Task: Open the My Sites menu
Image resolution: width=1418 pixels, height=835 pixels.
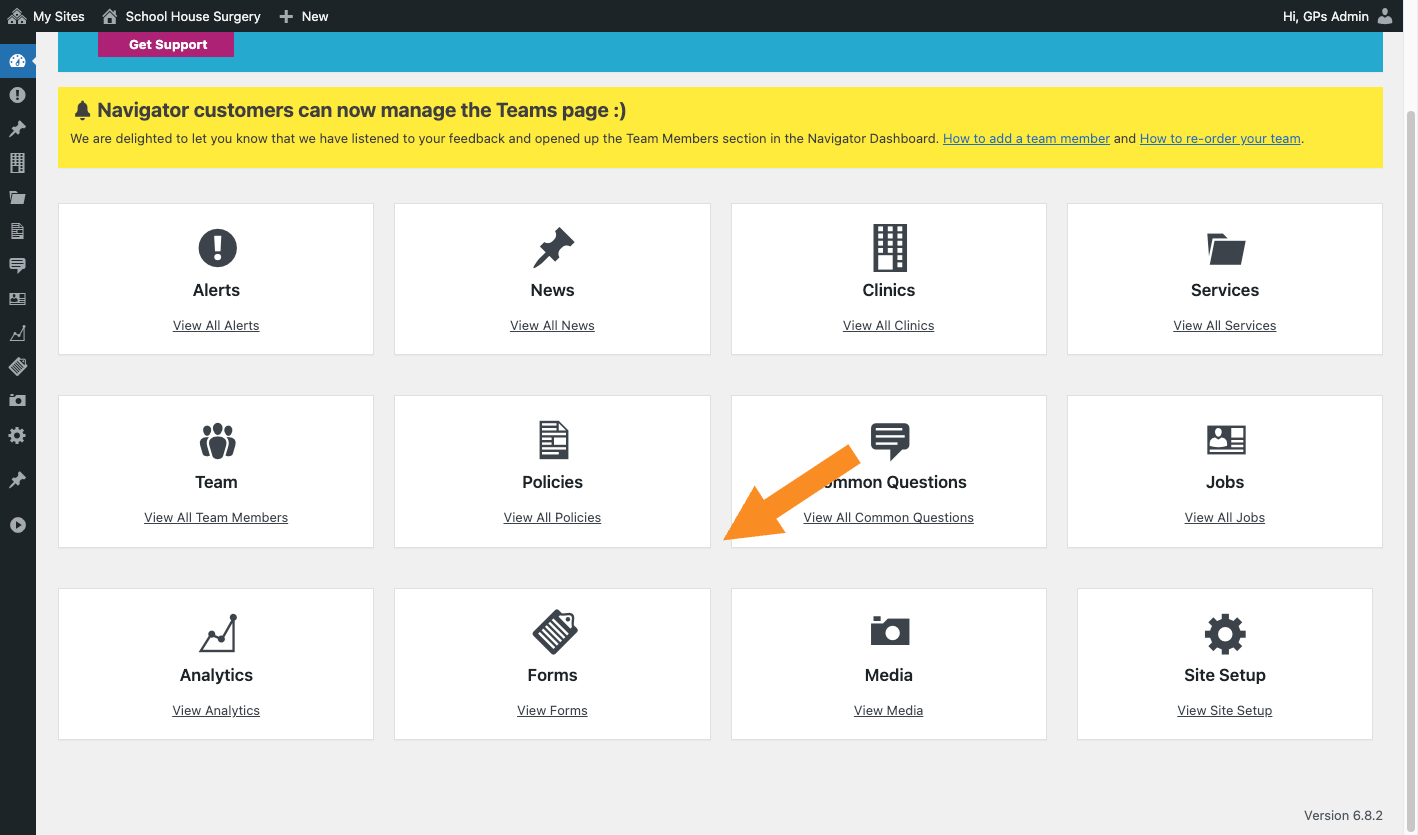Action: click(46, 16)
